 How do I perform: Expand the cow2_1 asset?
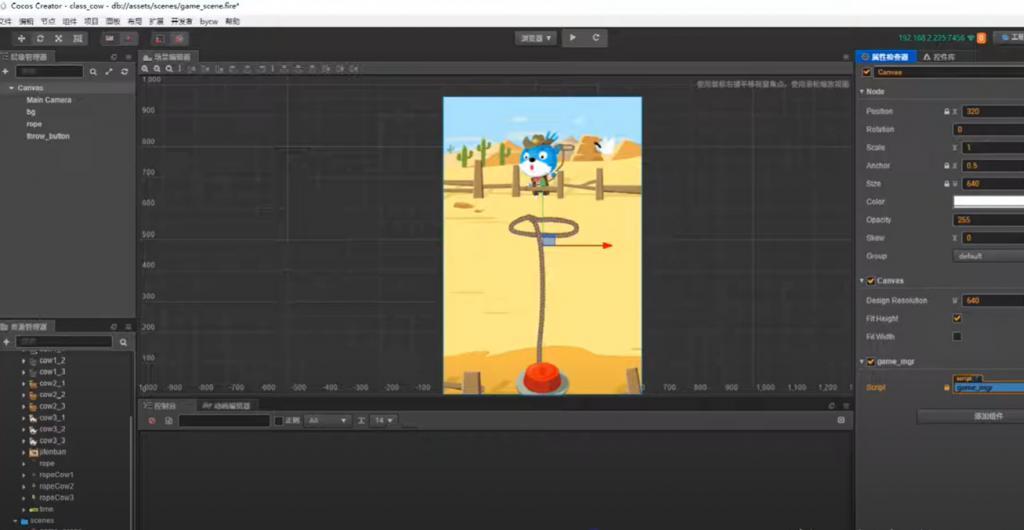[x=24, y=383]
